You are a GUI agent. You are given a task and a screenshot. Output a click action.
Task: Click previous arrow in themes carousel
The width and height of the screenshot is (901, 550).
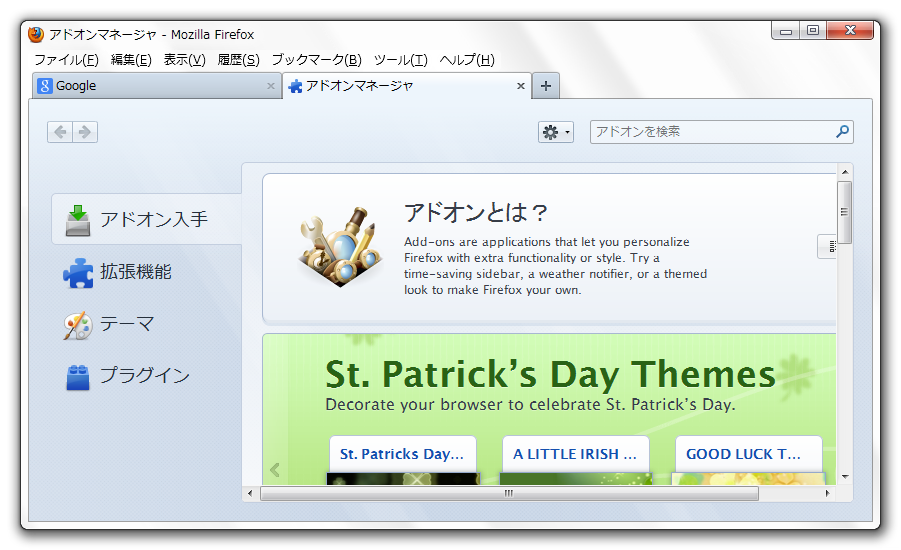tap(275, 470)
